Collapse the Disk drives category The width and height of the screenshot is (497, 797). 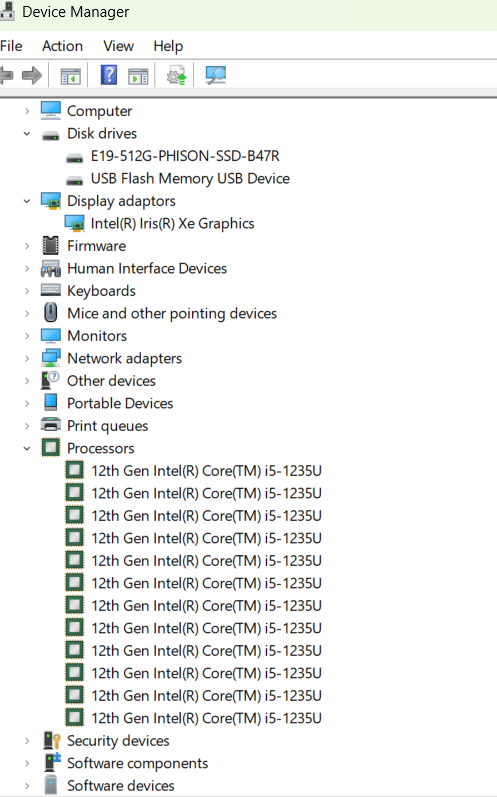pyautogui.click(x=27, y=134)
